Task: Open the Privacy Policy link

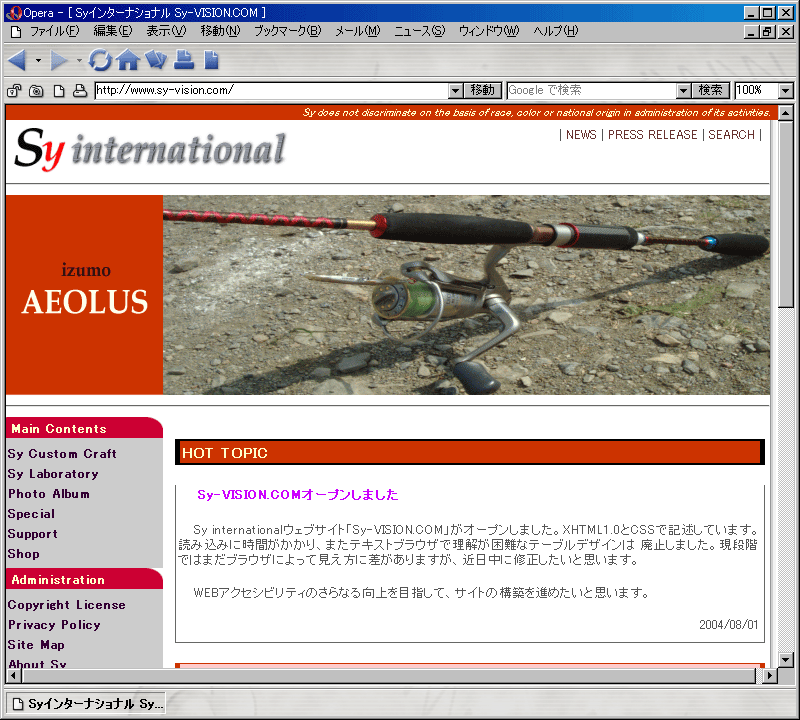Action: point(54,625)
